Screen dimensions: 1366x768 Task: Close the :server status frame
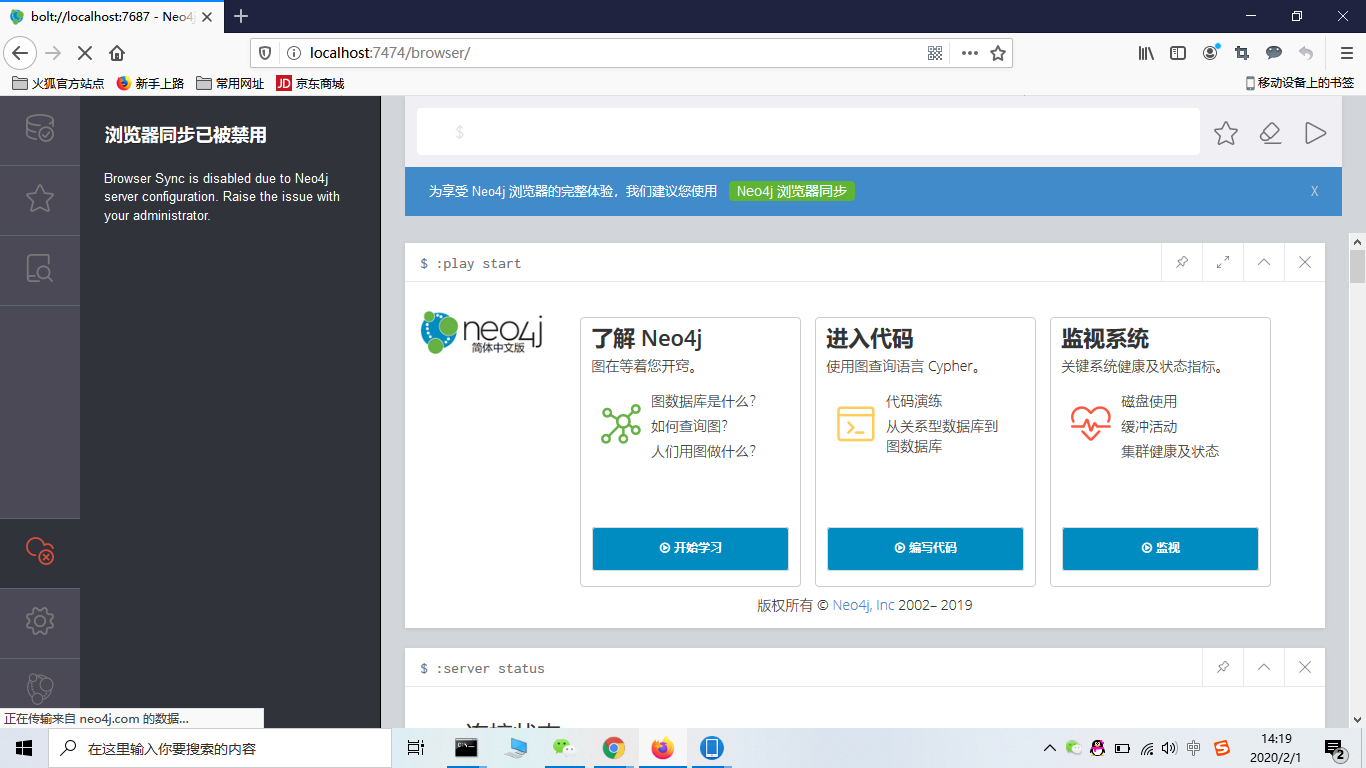tap(1305, 668)
